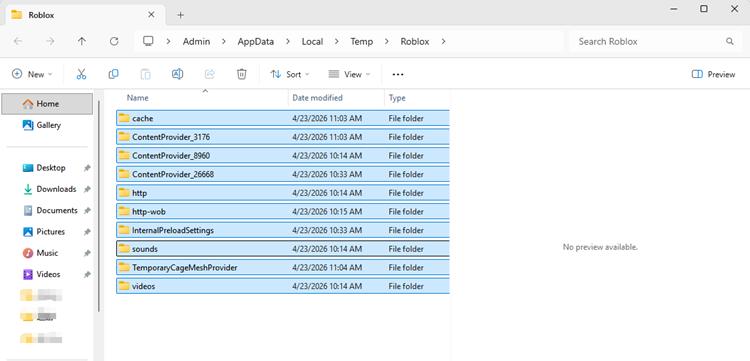
Task: Click pin icon next to Music
Action: point(87,253)
